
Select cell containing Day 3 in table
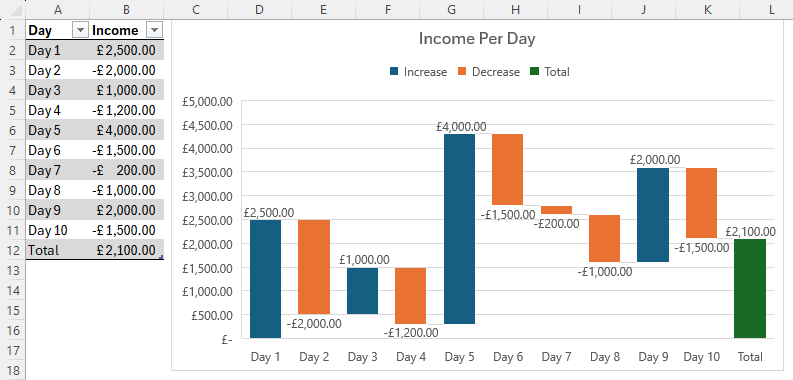pyautogui.click(x=58, y=91)
